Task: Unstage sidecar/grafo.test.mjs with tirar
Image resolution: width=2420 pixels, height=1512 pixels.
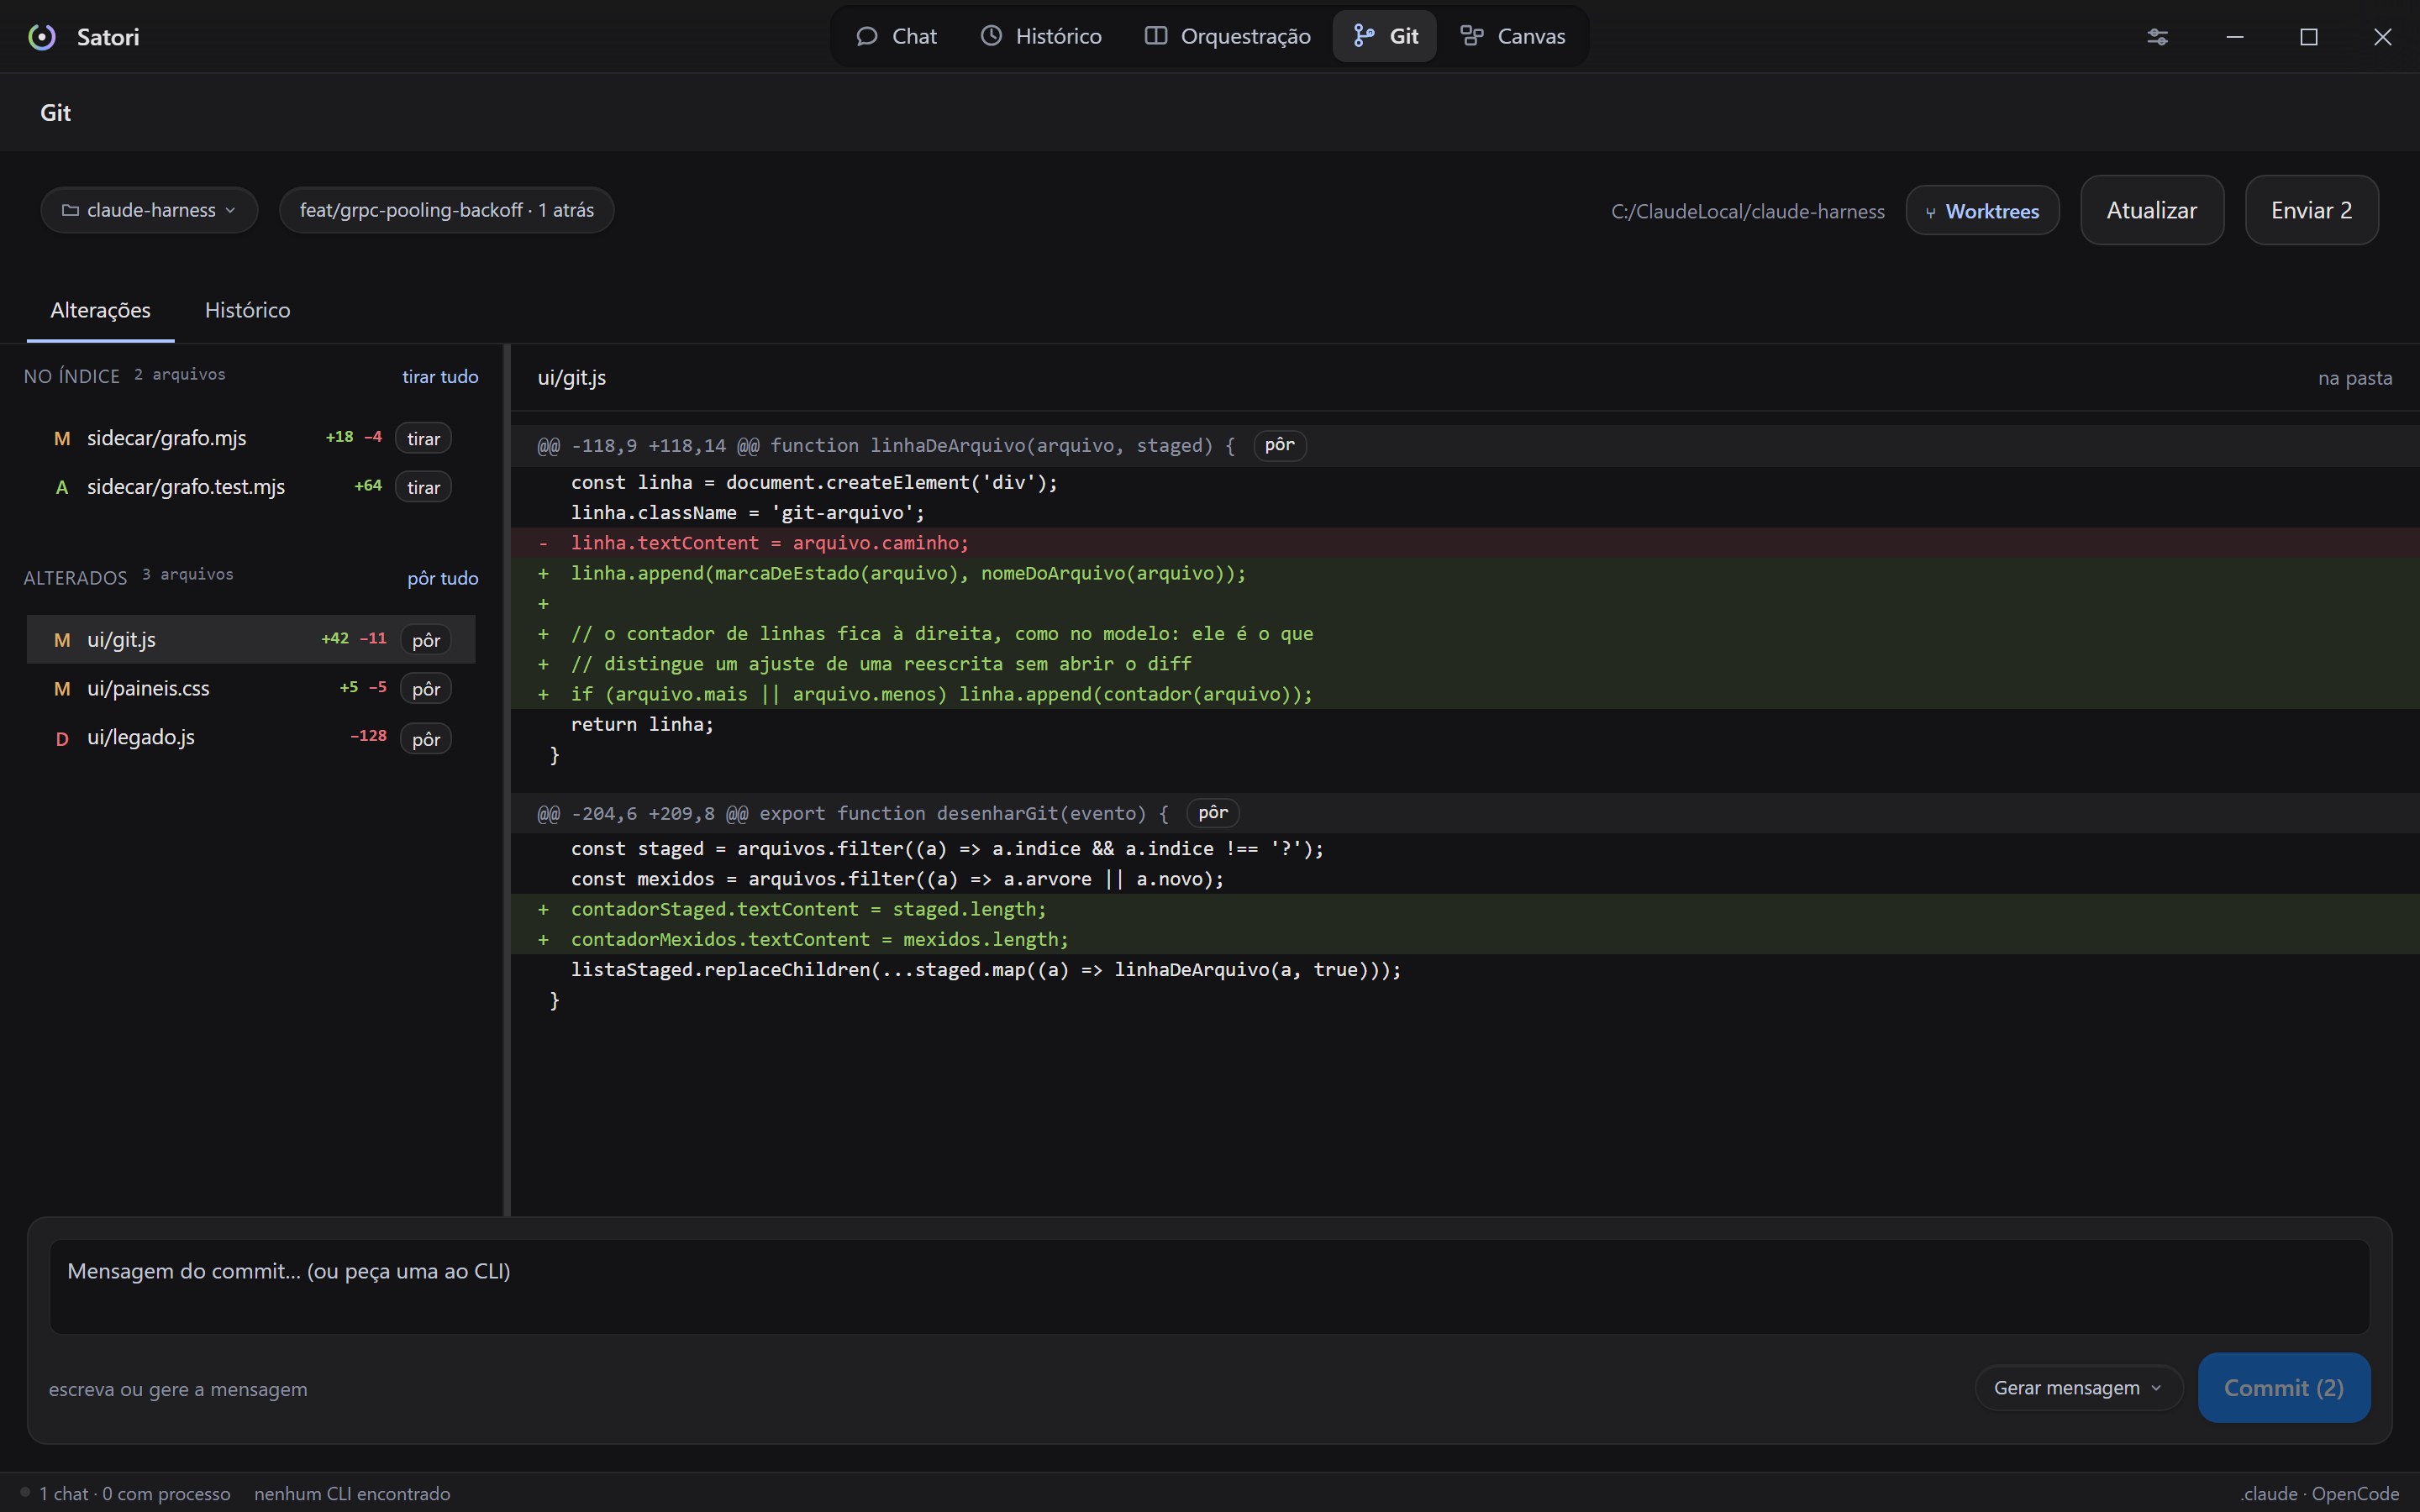Action: 423,487
